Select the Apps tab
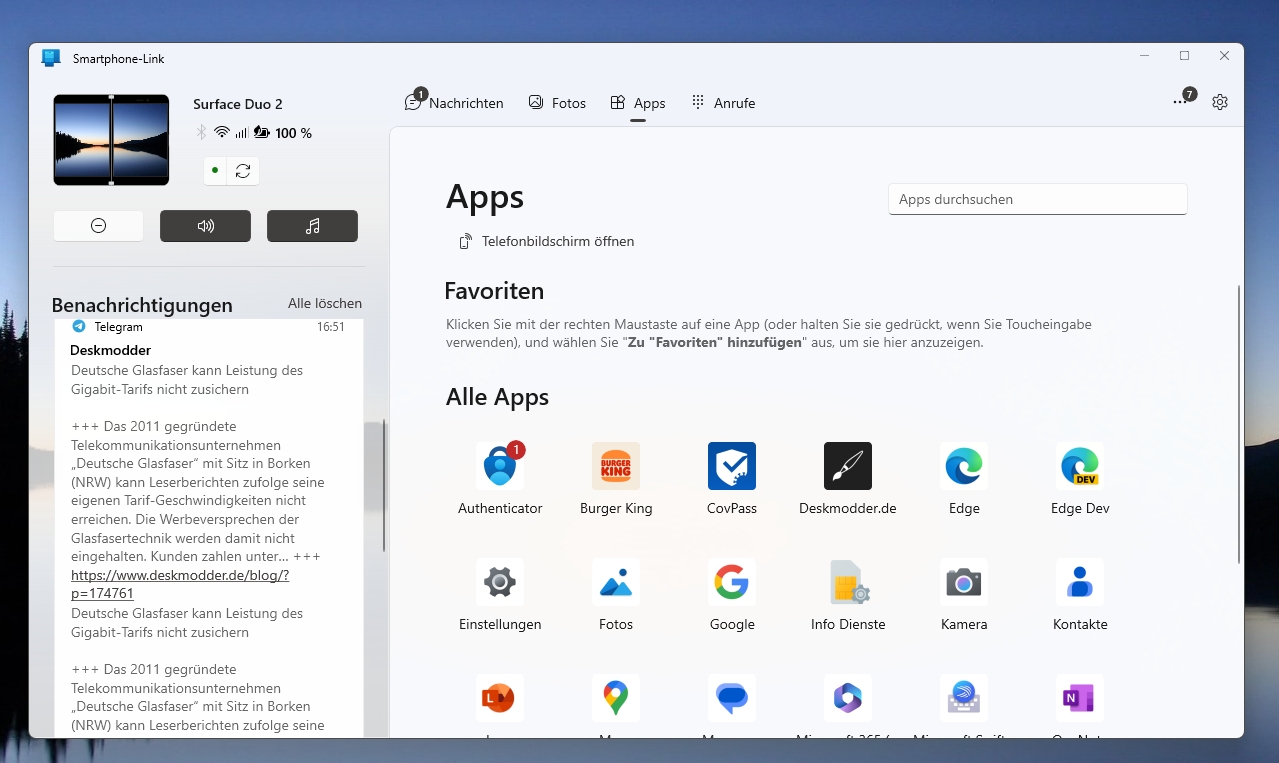This screenshot has width=1279, height=763. (x=638, y=103)
